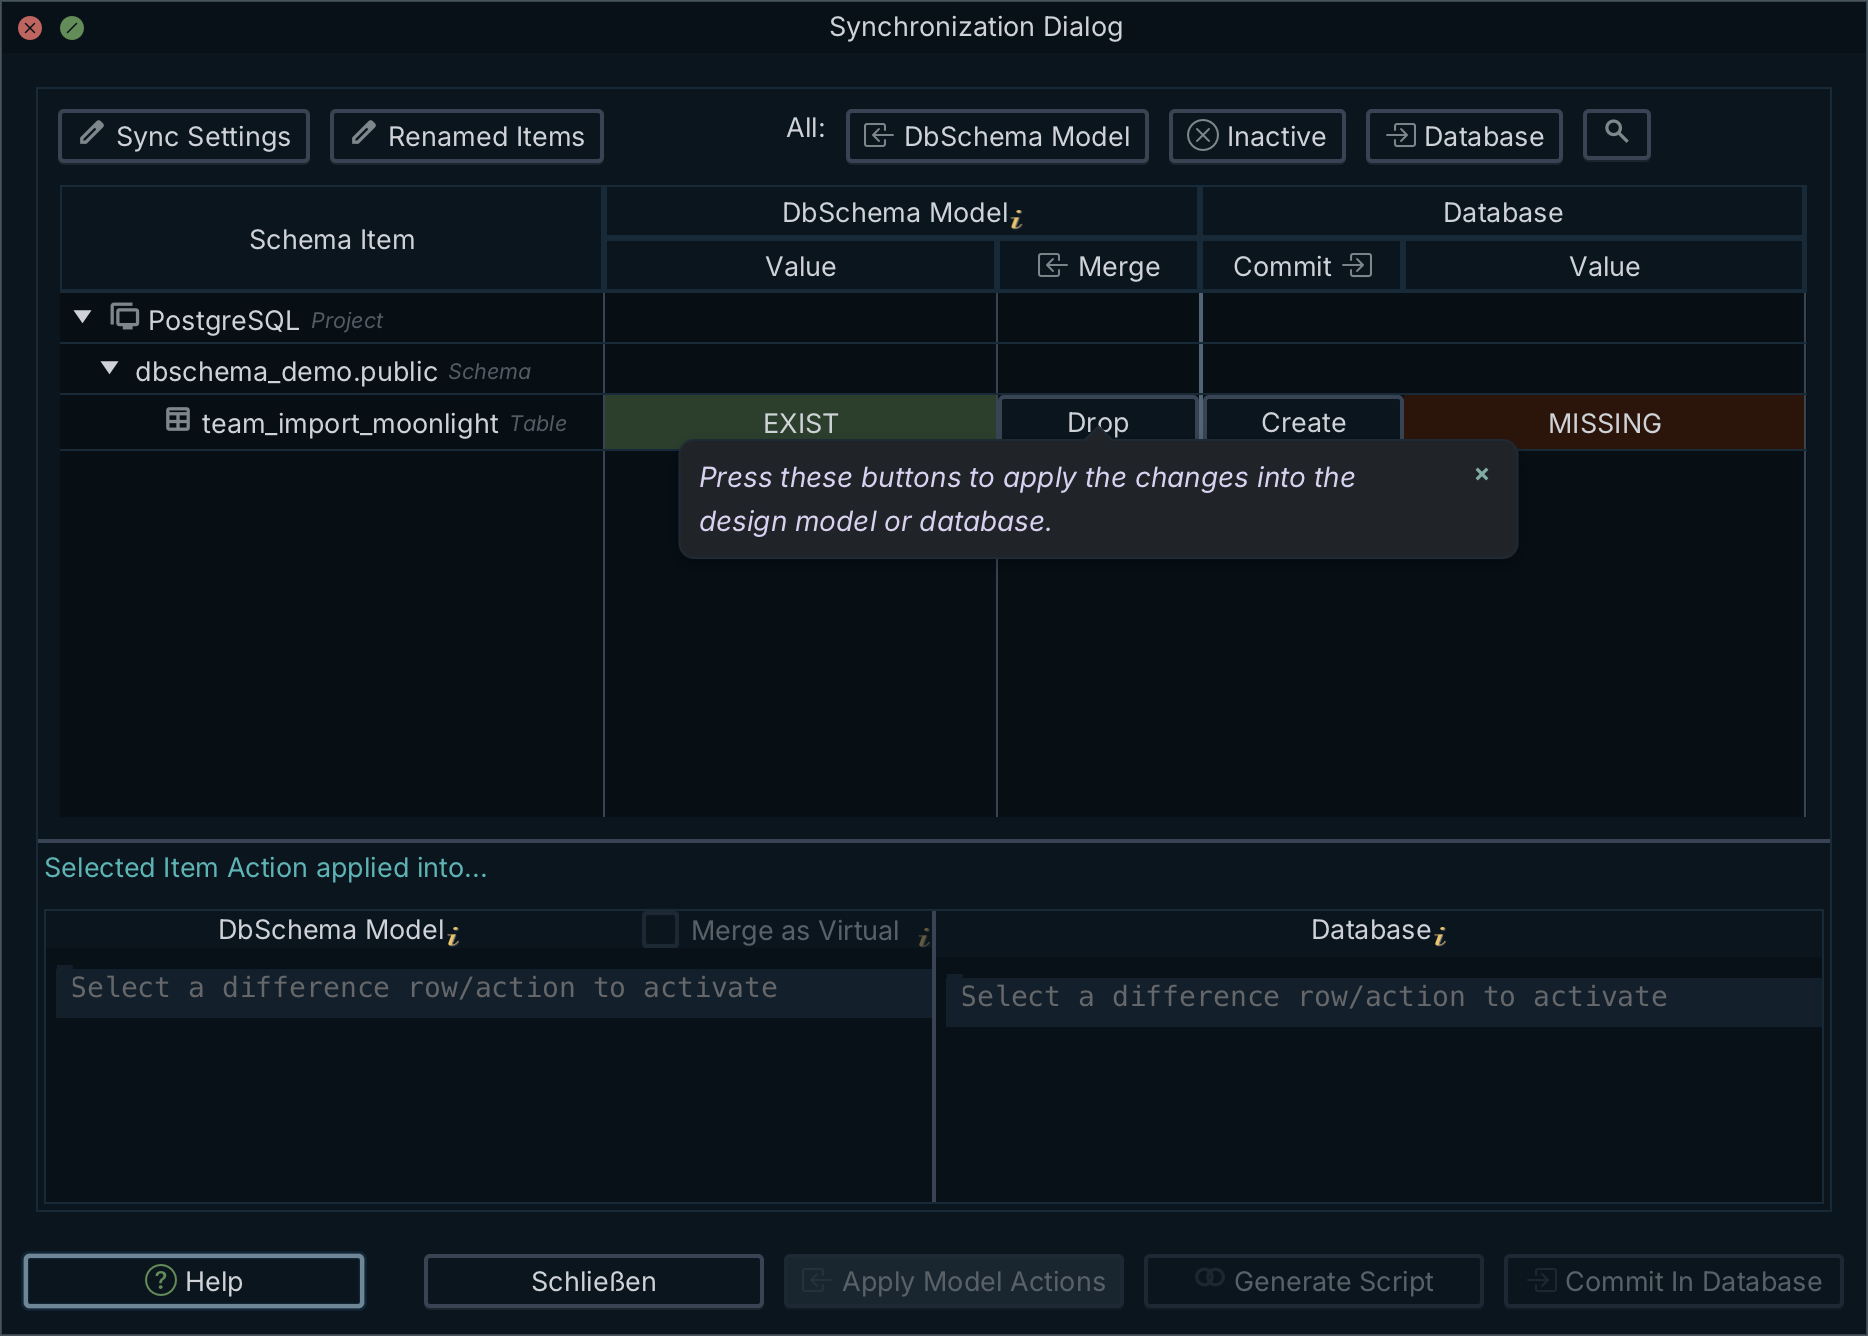Click the Database Value column header
Image resolution: width=1868 pixels, height=1336 pixels.
[x=1604, y=266]
